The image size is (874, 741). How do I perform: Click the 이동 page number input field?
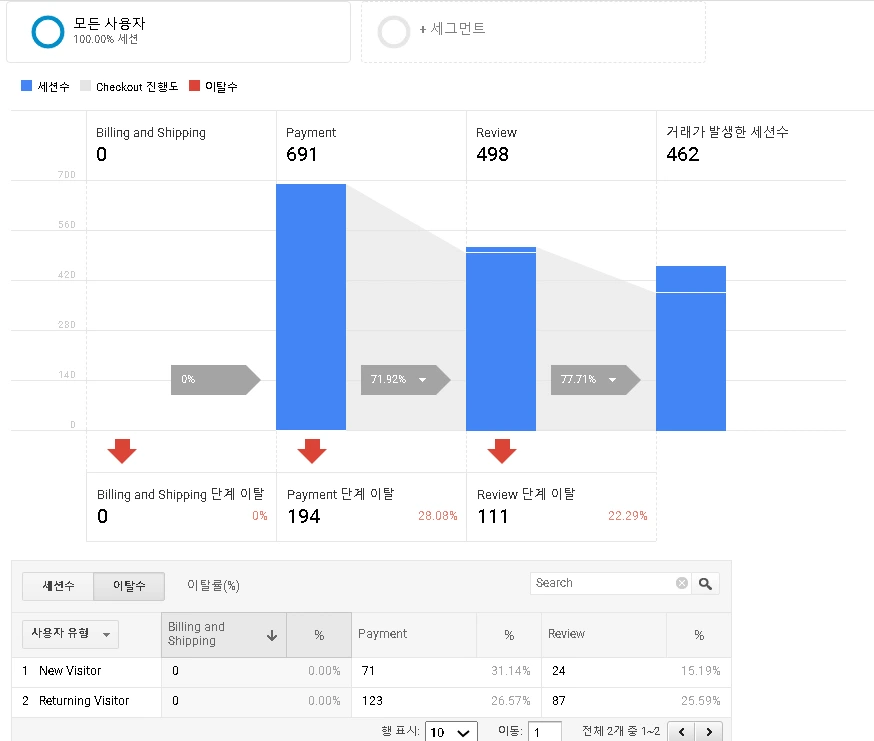click(544, 732)
